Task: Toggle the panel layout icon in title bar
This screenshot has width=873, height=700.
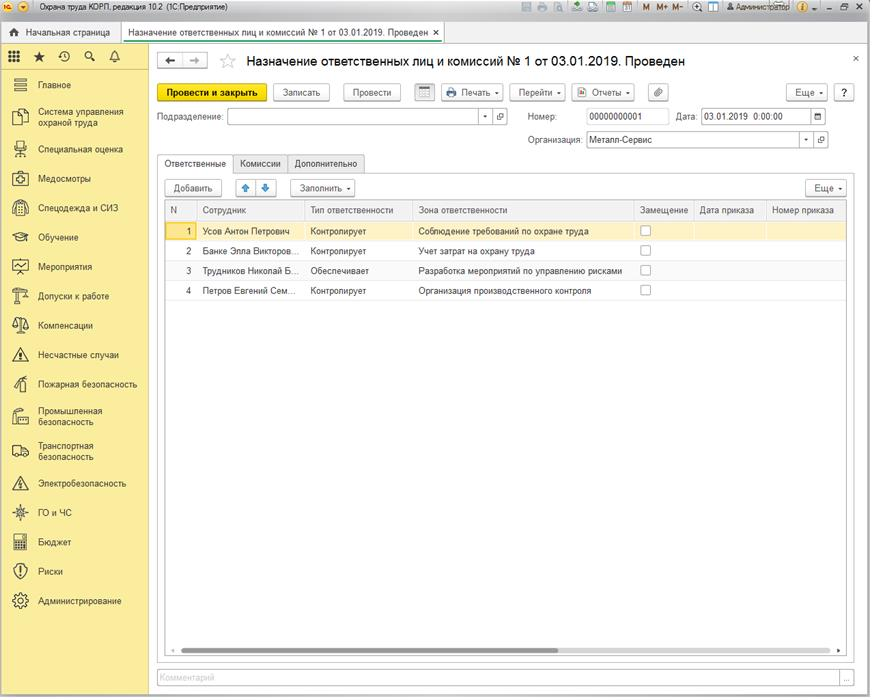Action: tap(714, 7)
